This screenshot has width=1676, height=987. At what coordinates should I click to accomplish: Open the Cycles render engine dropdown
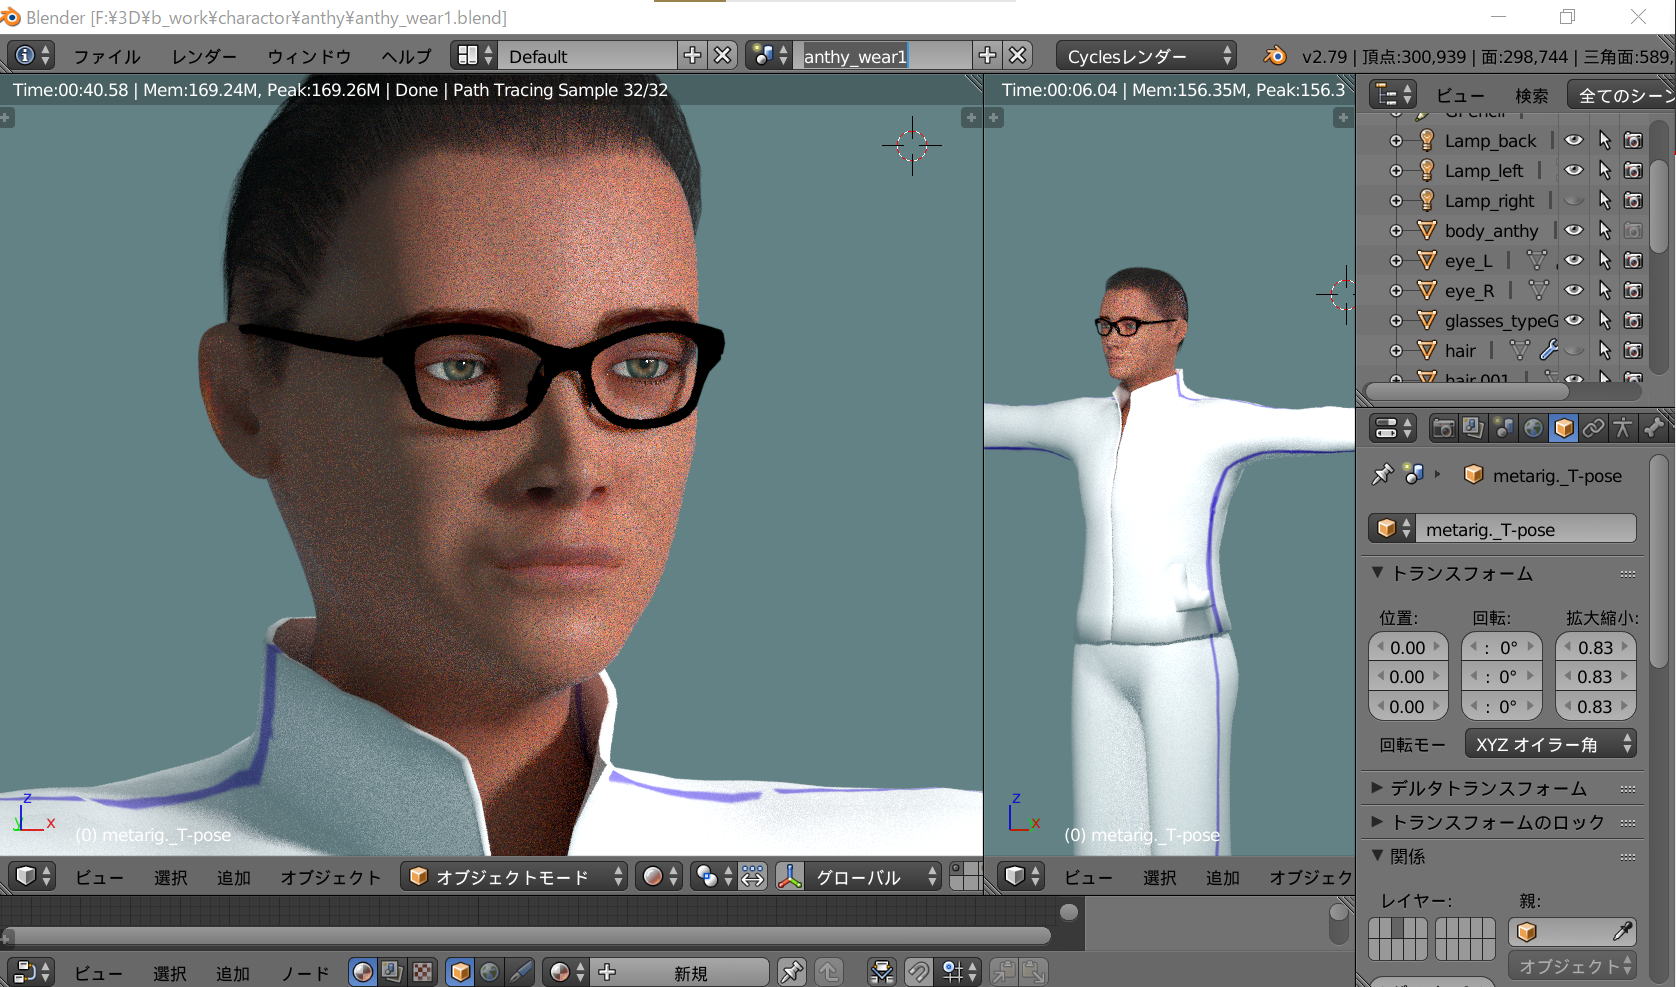[x=1146, y=56]
